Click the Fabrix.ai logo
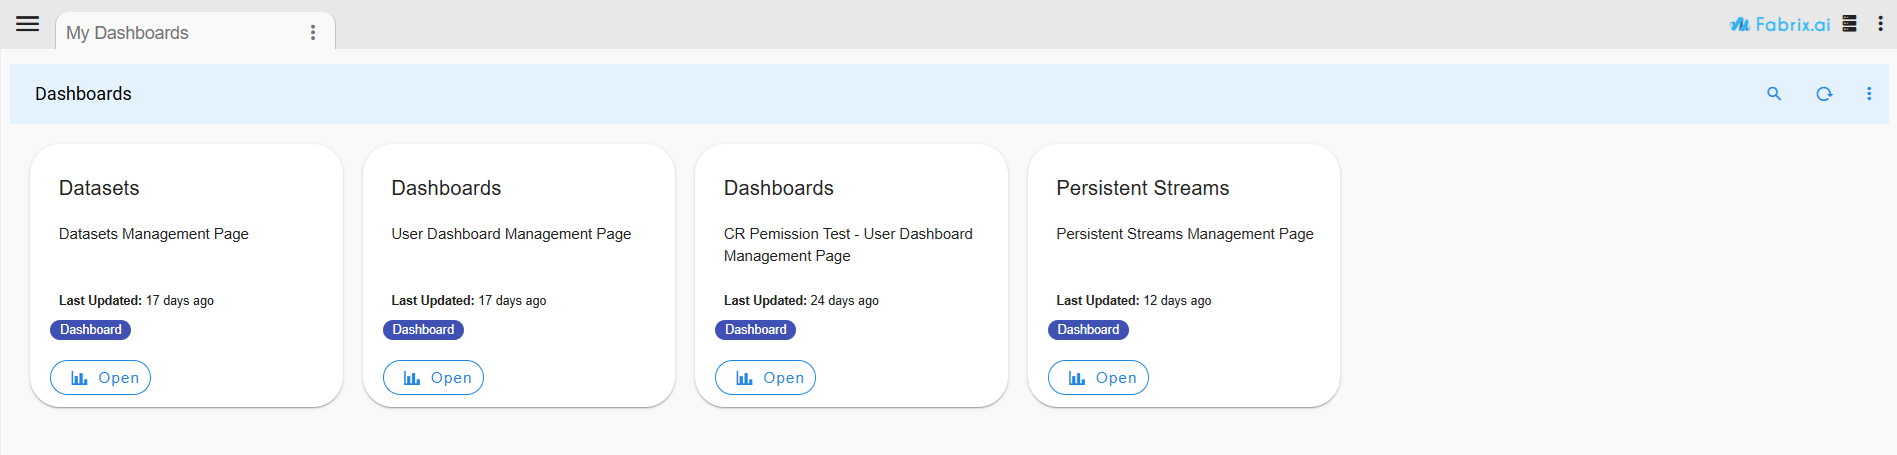This screenshot has width=1897, height=455. (1780, 25)
